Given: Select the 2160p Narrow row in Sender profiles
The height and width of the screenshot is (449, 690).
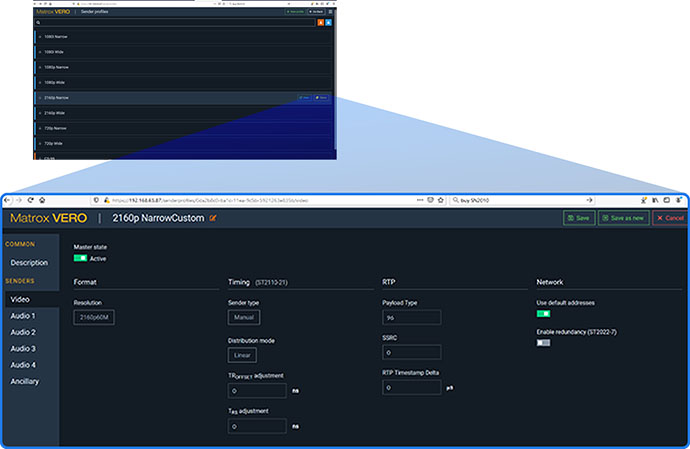Looking at the screenshot, I should 184,98.
